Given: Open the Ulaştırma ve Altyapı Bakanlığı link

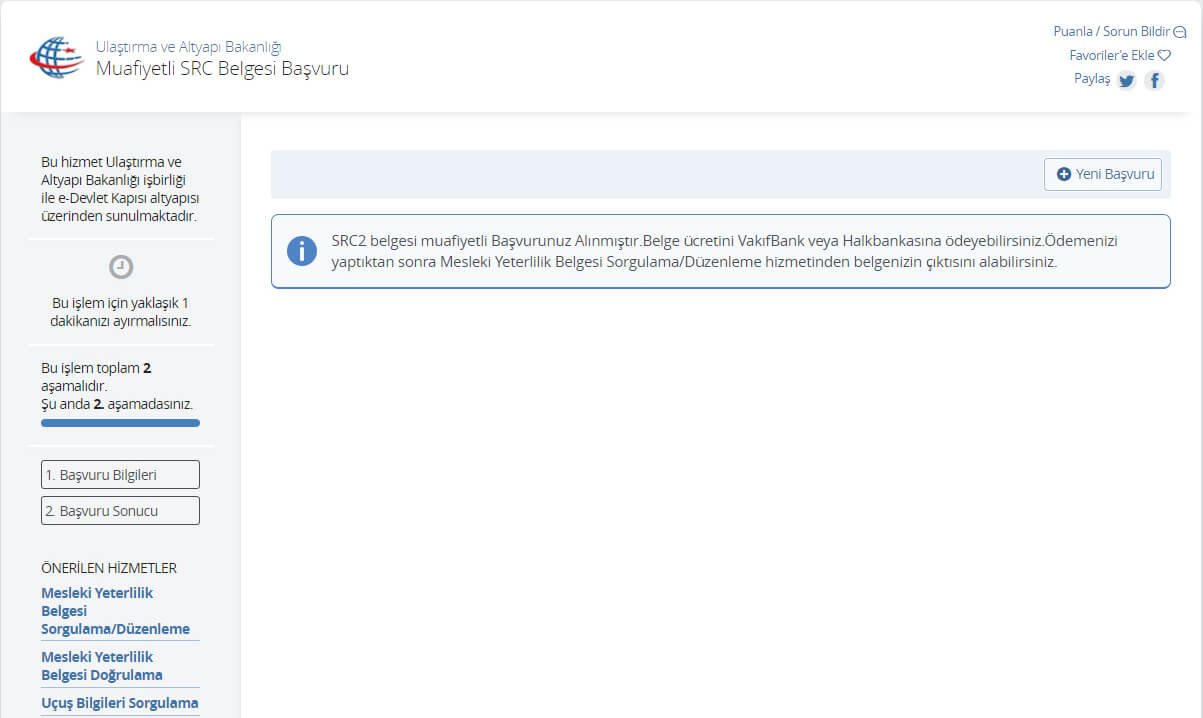Looking at the screenshot, I should 188,46.
